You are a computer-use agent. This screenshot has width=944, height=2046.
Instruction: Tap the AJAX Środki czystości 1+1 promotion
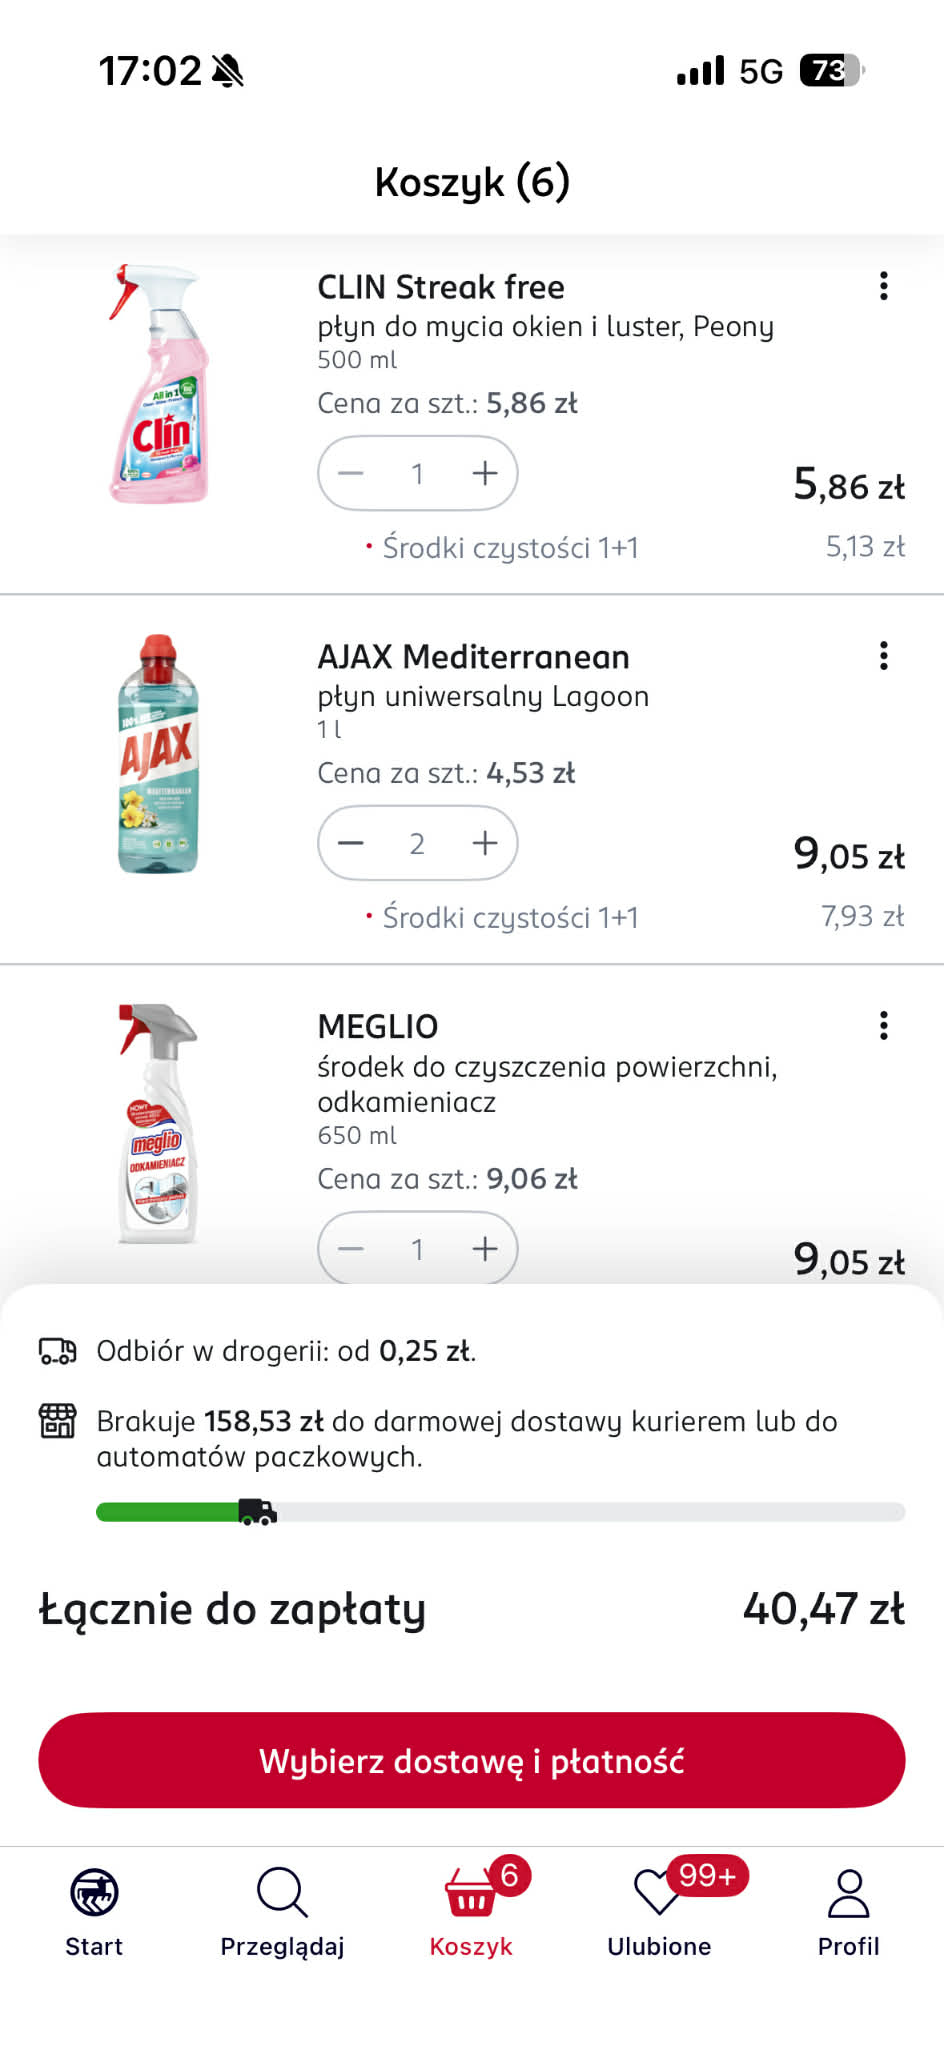510,918
